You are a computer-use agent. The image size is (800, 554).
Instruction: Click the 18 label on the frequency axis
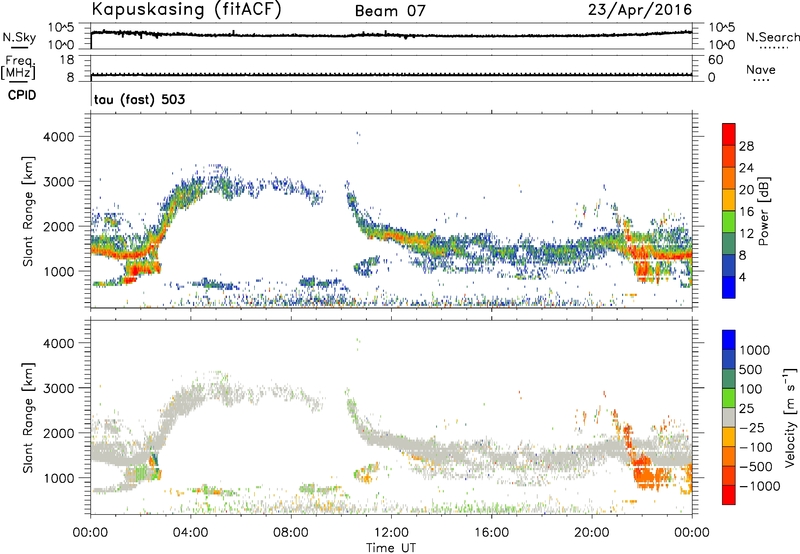(67, 60)
